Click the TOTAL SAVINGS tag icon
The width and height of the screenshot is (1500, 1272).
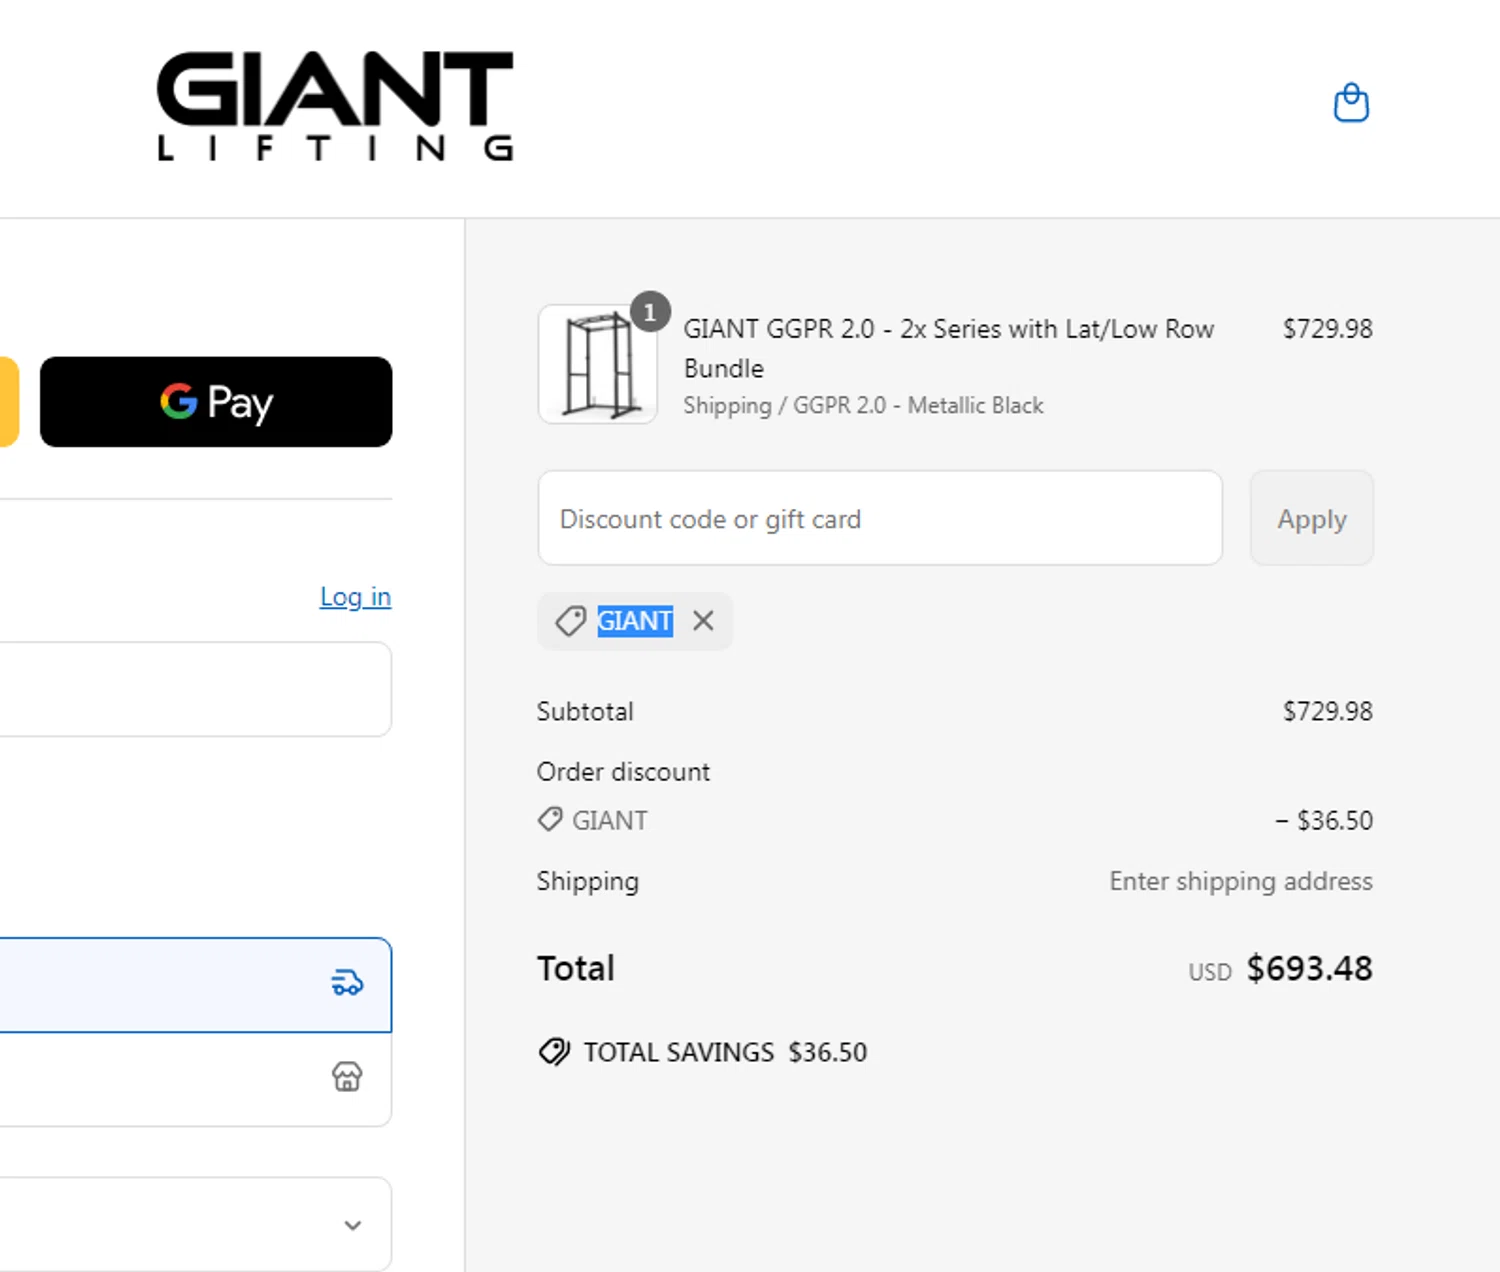coord(554,1052)
